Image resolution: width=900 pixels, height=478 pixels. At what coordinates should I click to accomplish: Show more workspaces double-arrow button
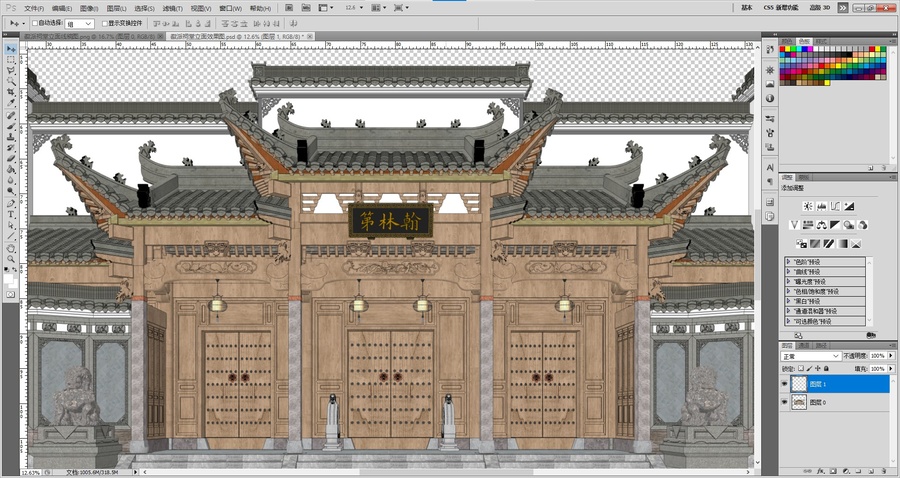pos(842,8)
